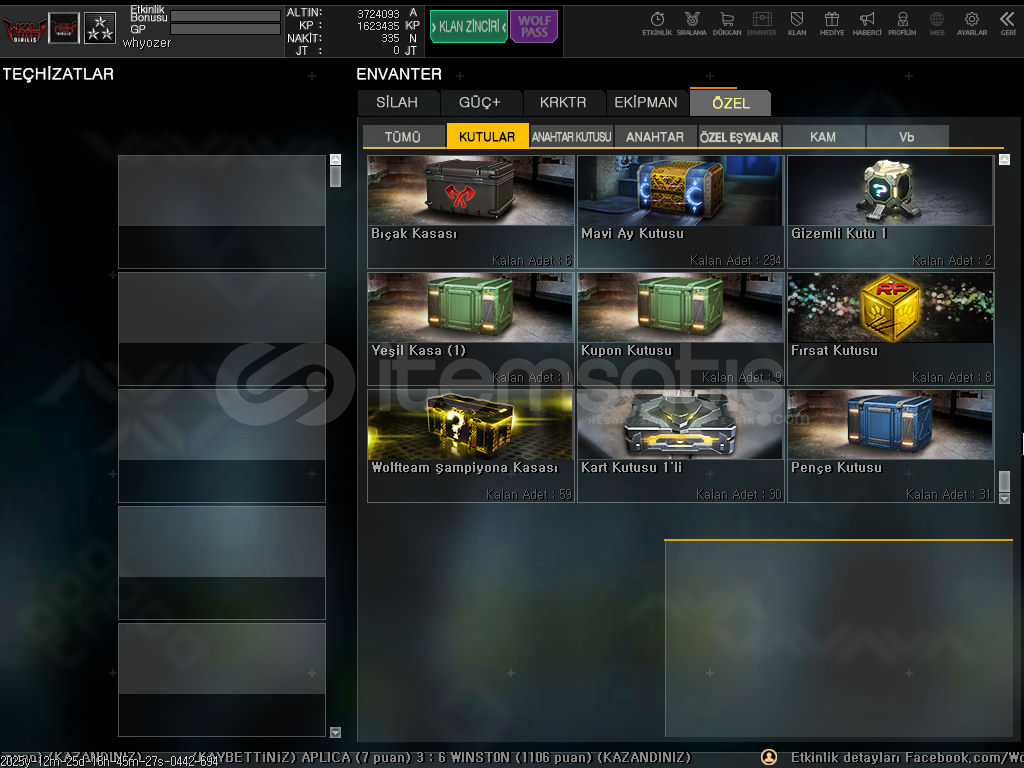This screenshot has width=1024, height=768.
Task: Open the ANAHTAR sub-tab
Action: tap(655, 136)
